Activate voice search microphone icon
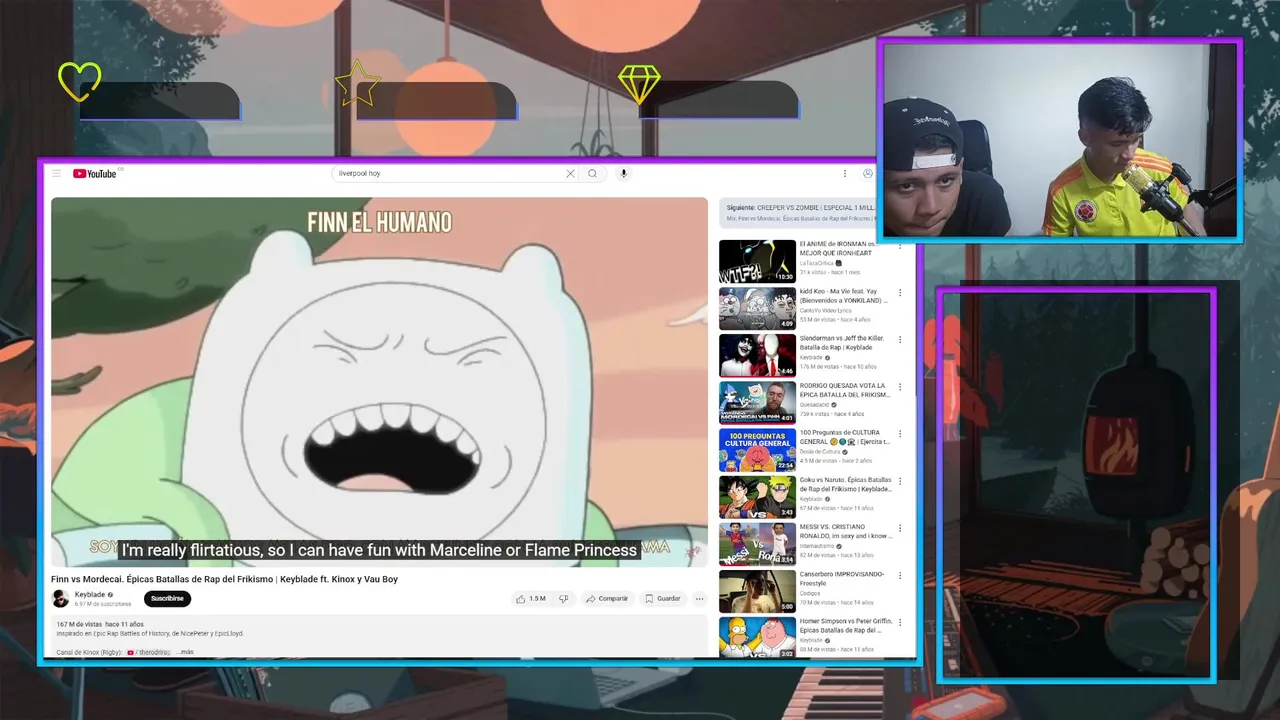Image resolution: width=1280 pixels, height=720 pixels. click(x=623, y=173)
